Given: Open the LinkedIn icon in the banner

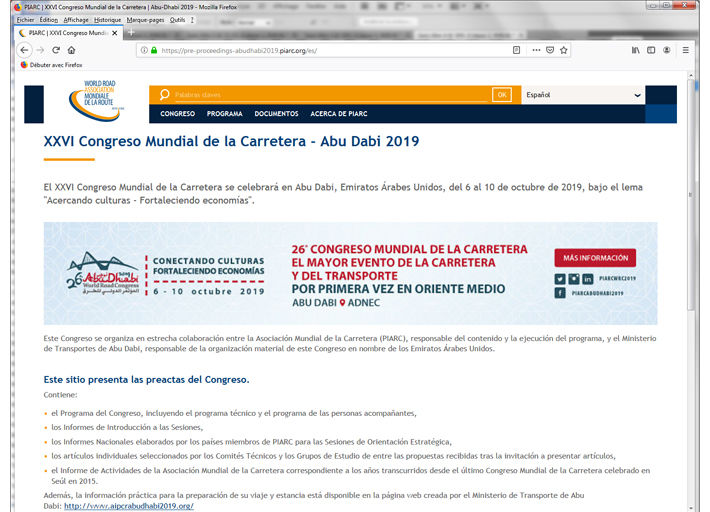Looking at the screenshot, I should point(587,279).
